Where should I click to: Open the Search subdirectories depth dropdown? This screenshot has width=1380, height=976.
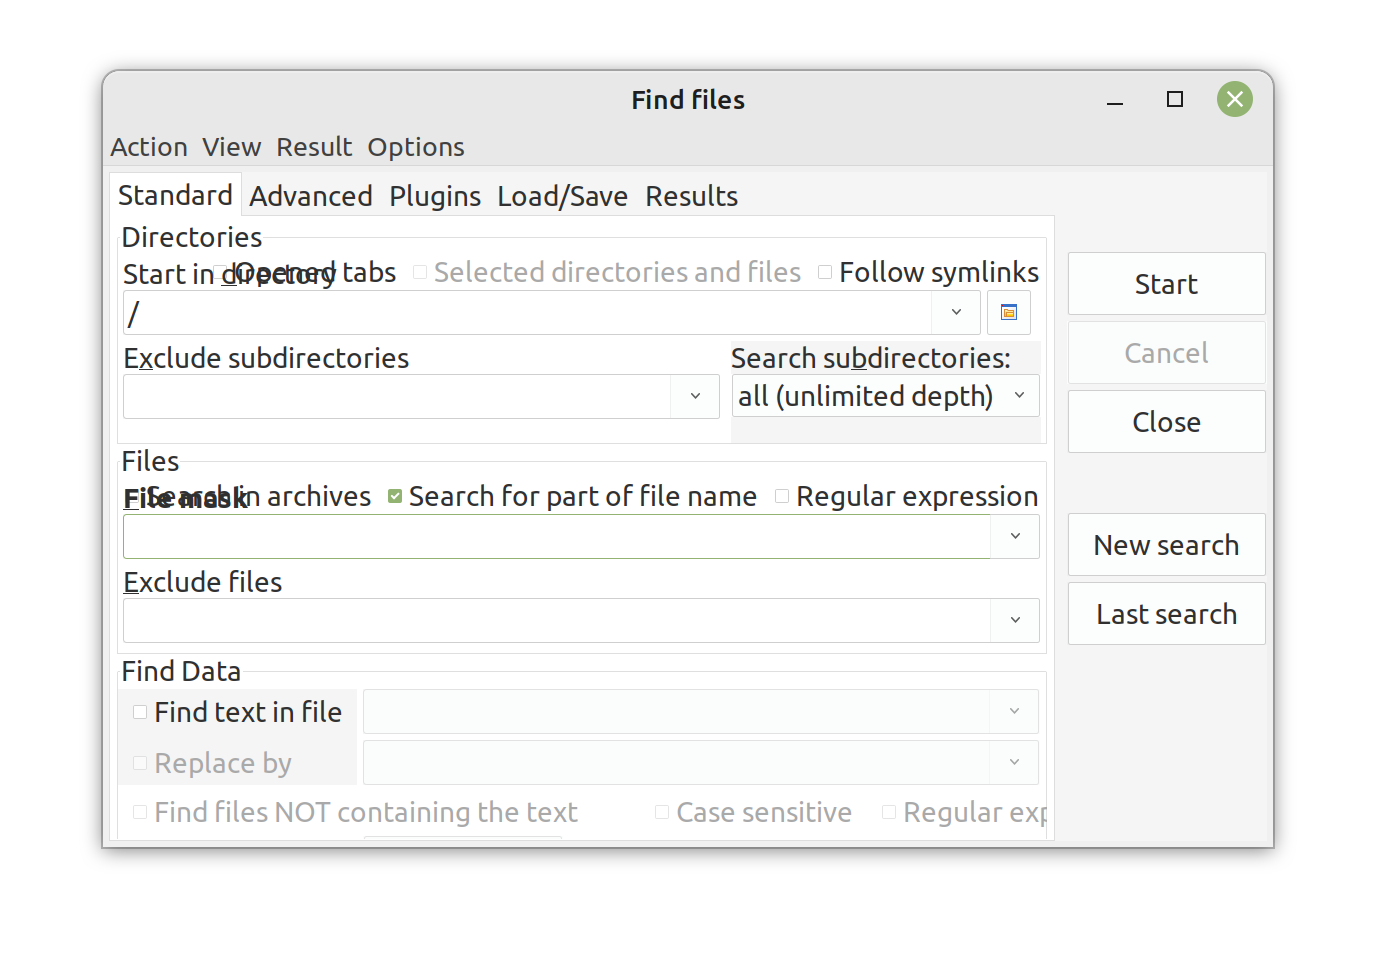click(1021, 396)
